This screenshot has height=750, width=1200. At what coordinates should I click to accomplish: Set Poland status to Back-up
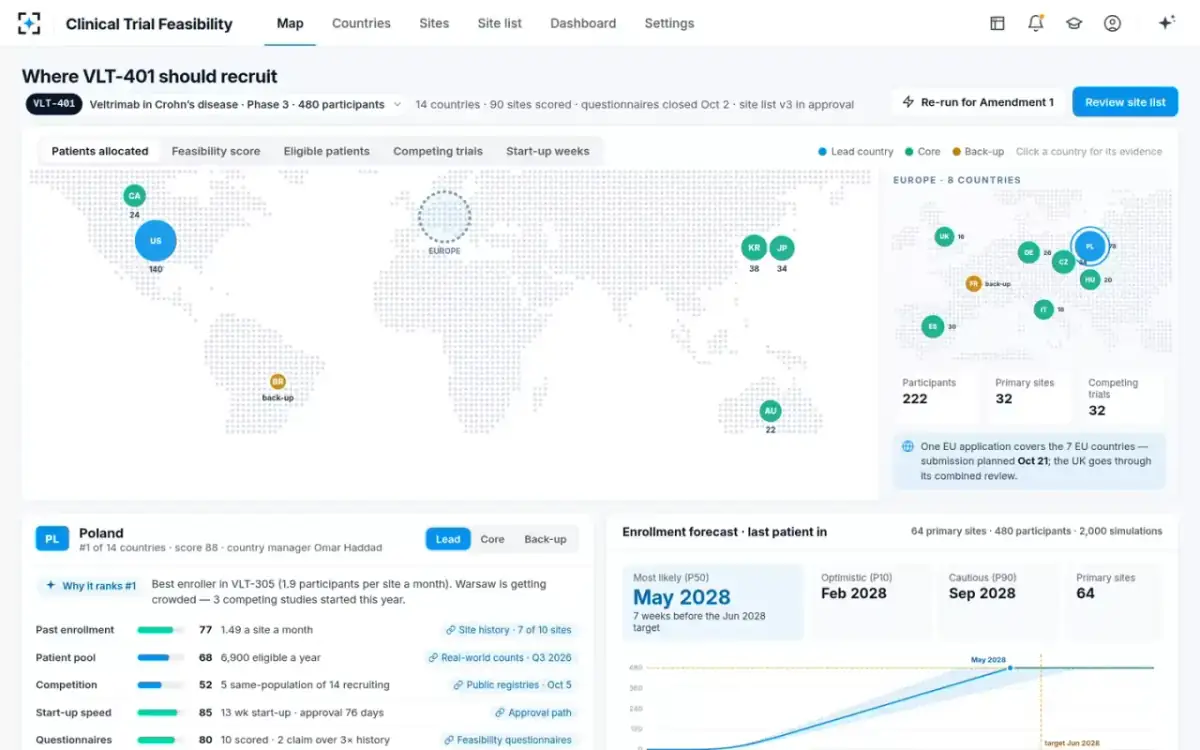coord(545,539)
